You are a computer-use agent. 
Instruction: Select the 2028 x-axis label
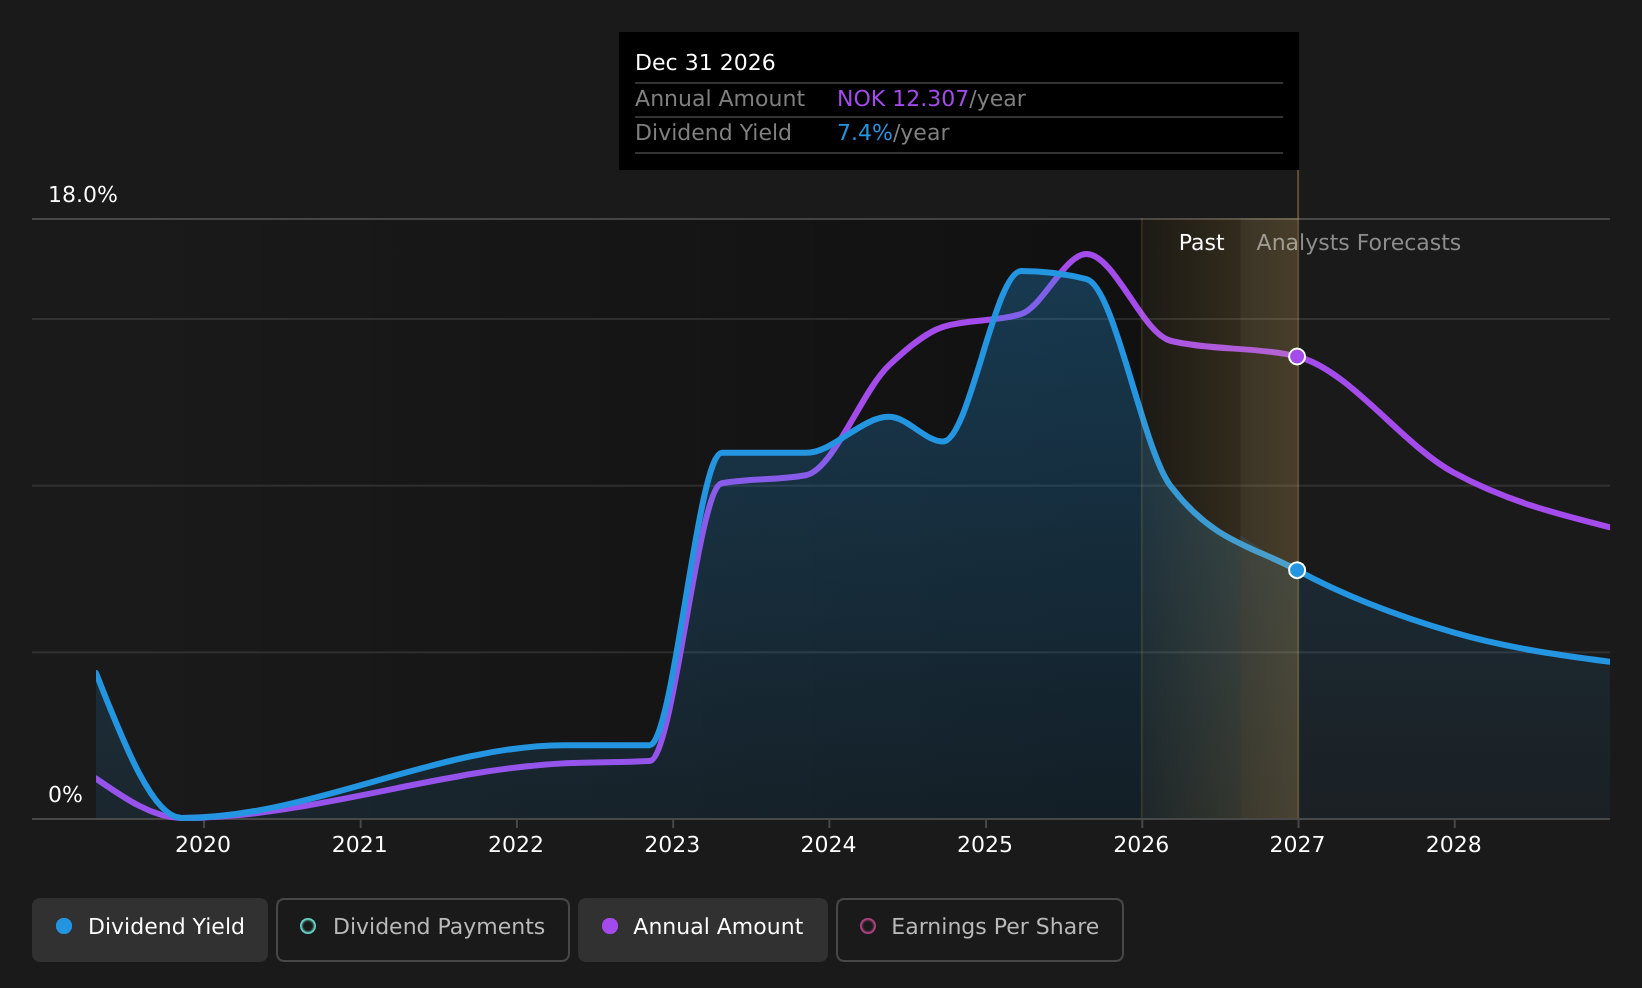point(1454,845)
